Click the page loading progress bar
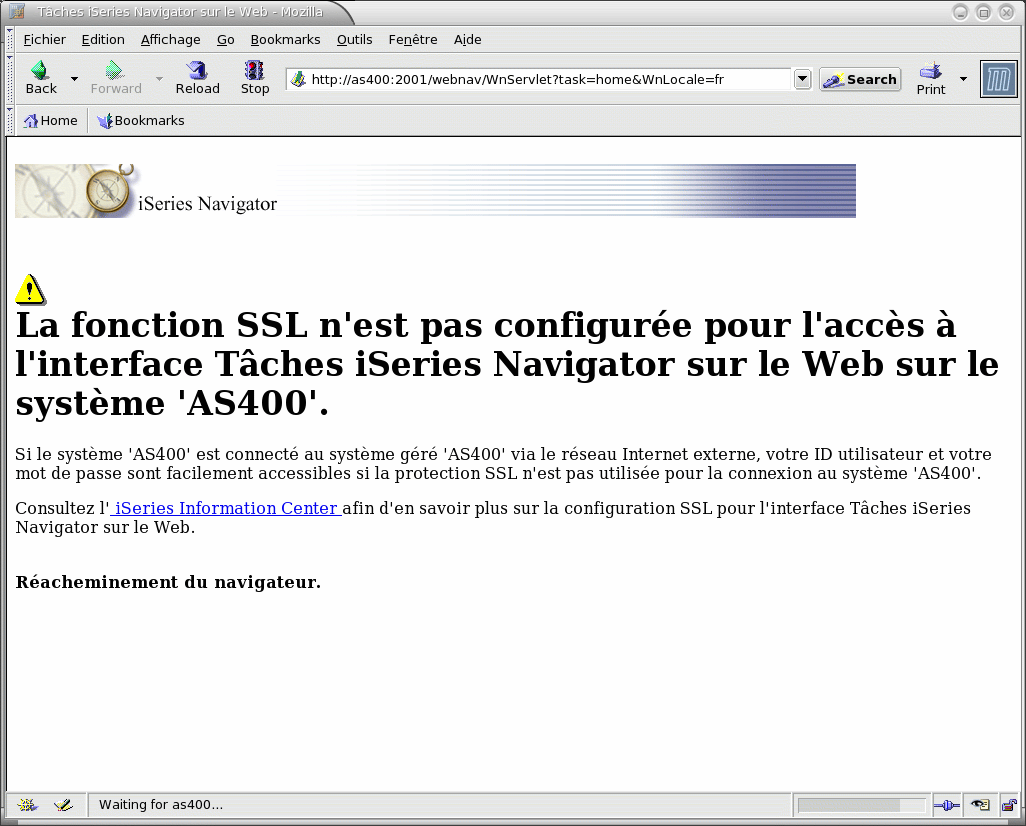 [x=861, y=805]
